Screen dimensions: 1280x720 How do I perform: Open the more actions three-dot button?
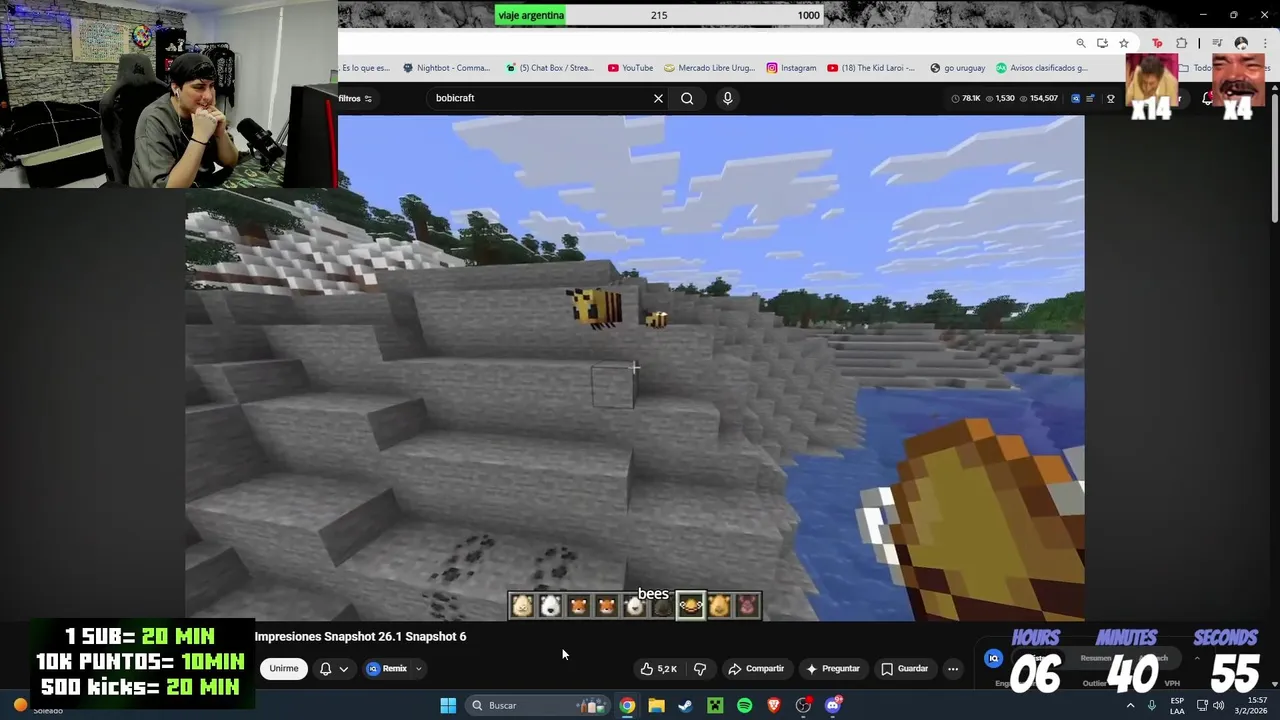pos(953,668)
